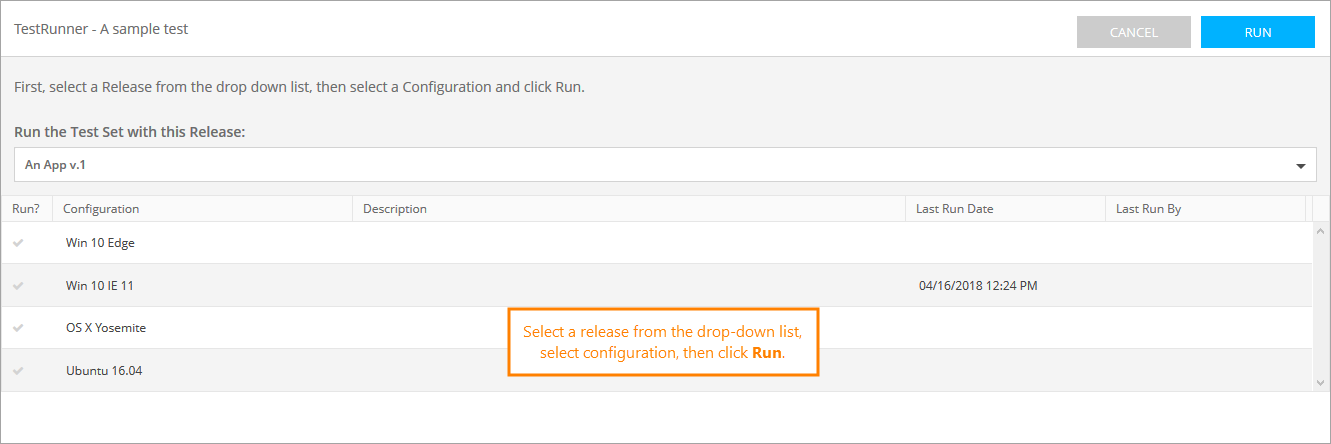Toggle the run checkmark for Win 10 Edge

[x=18, y=243]
